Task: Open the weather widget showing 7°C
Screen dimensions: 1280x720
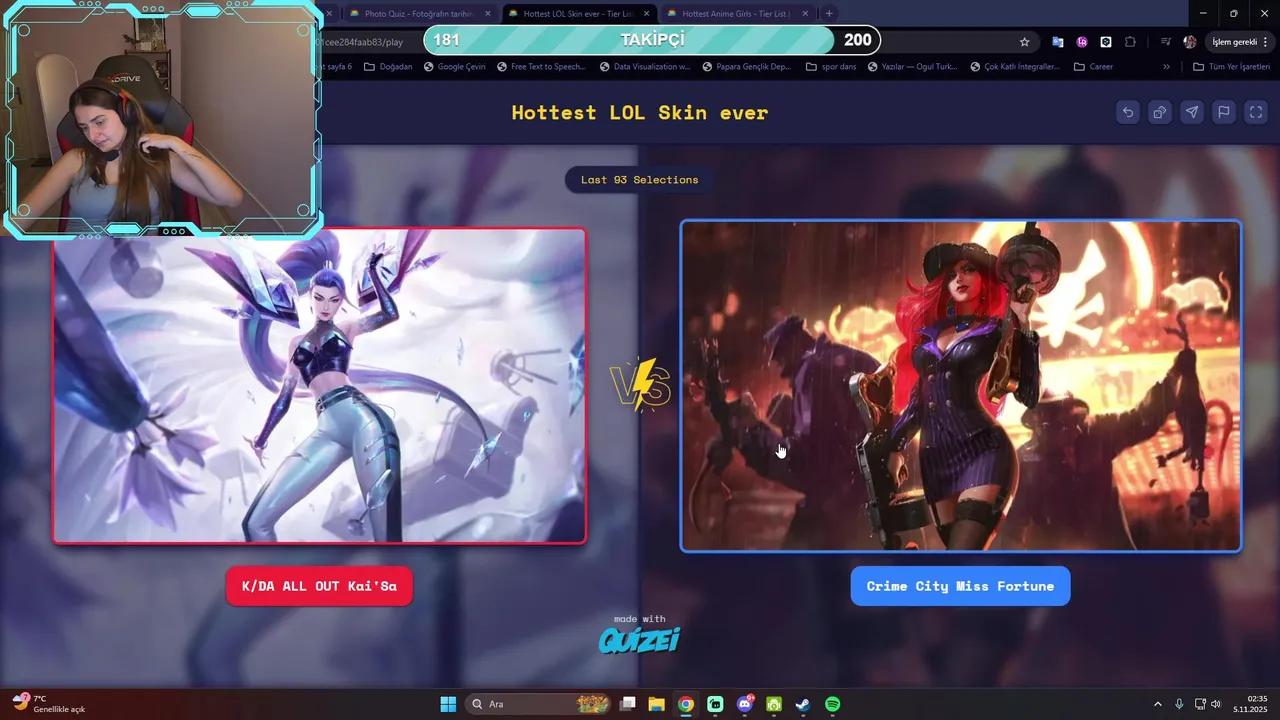Action: point(48,704)
